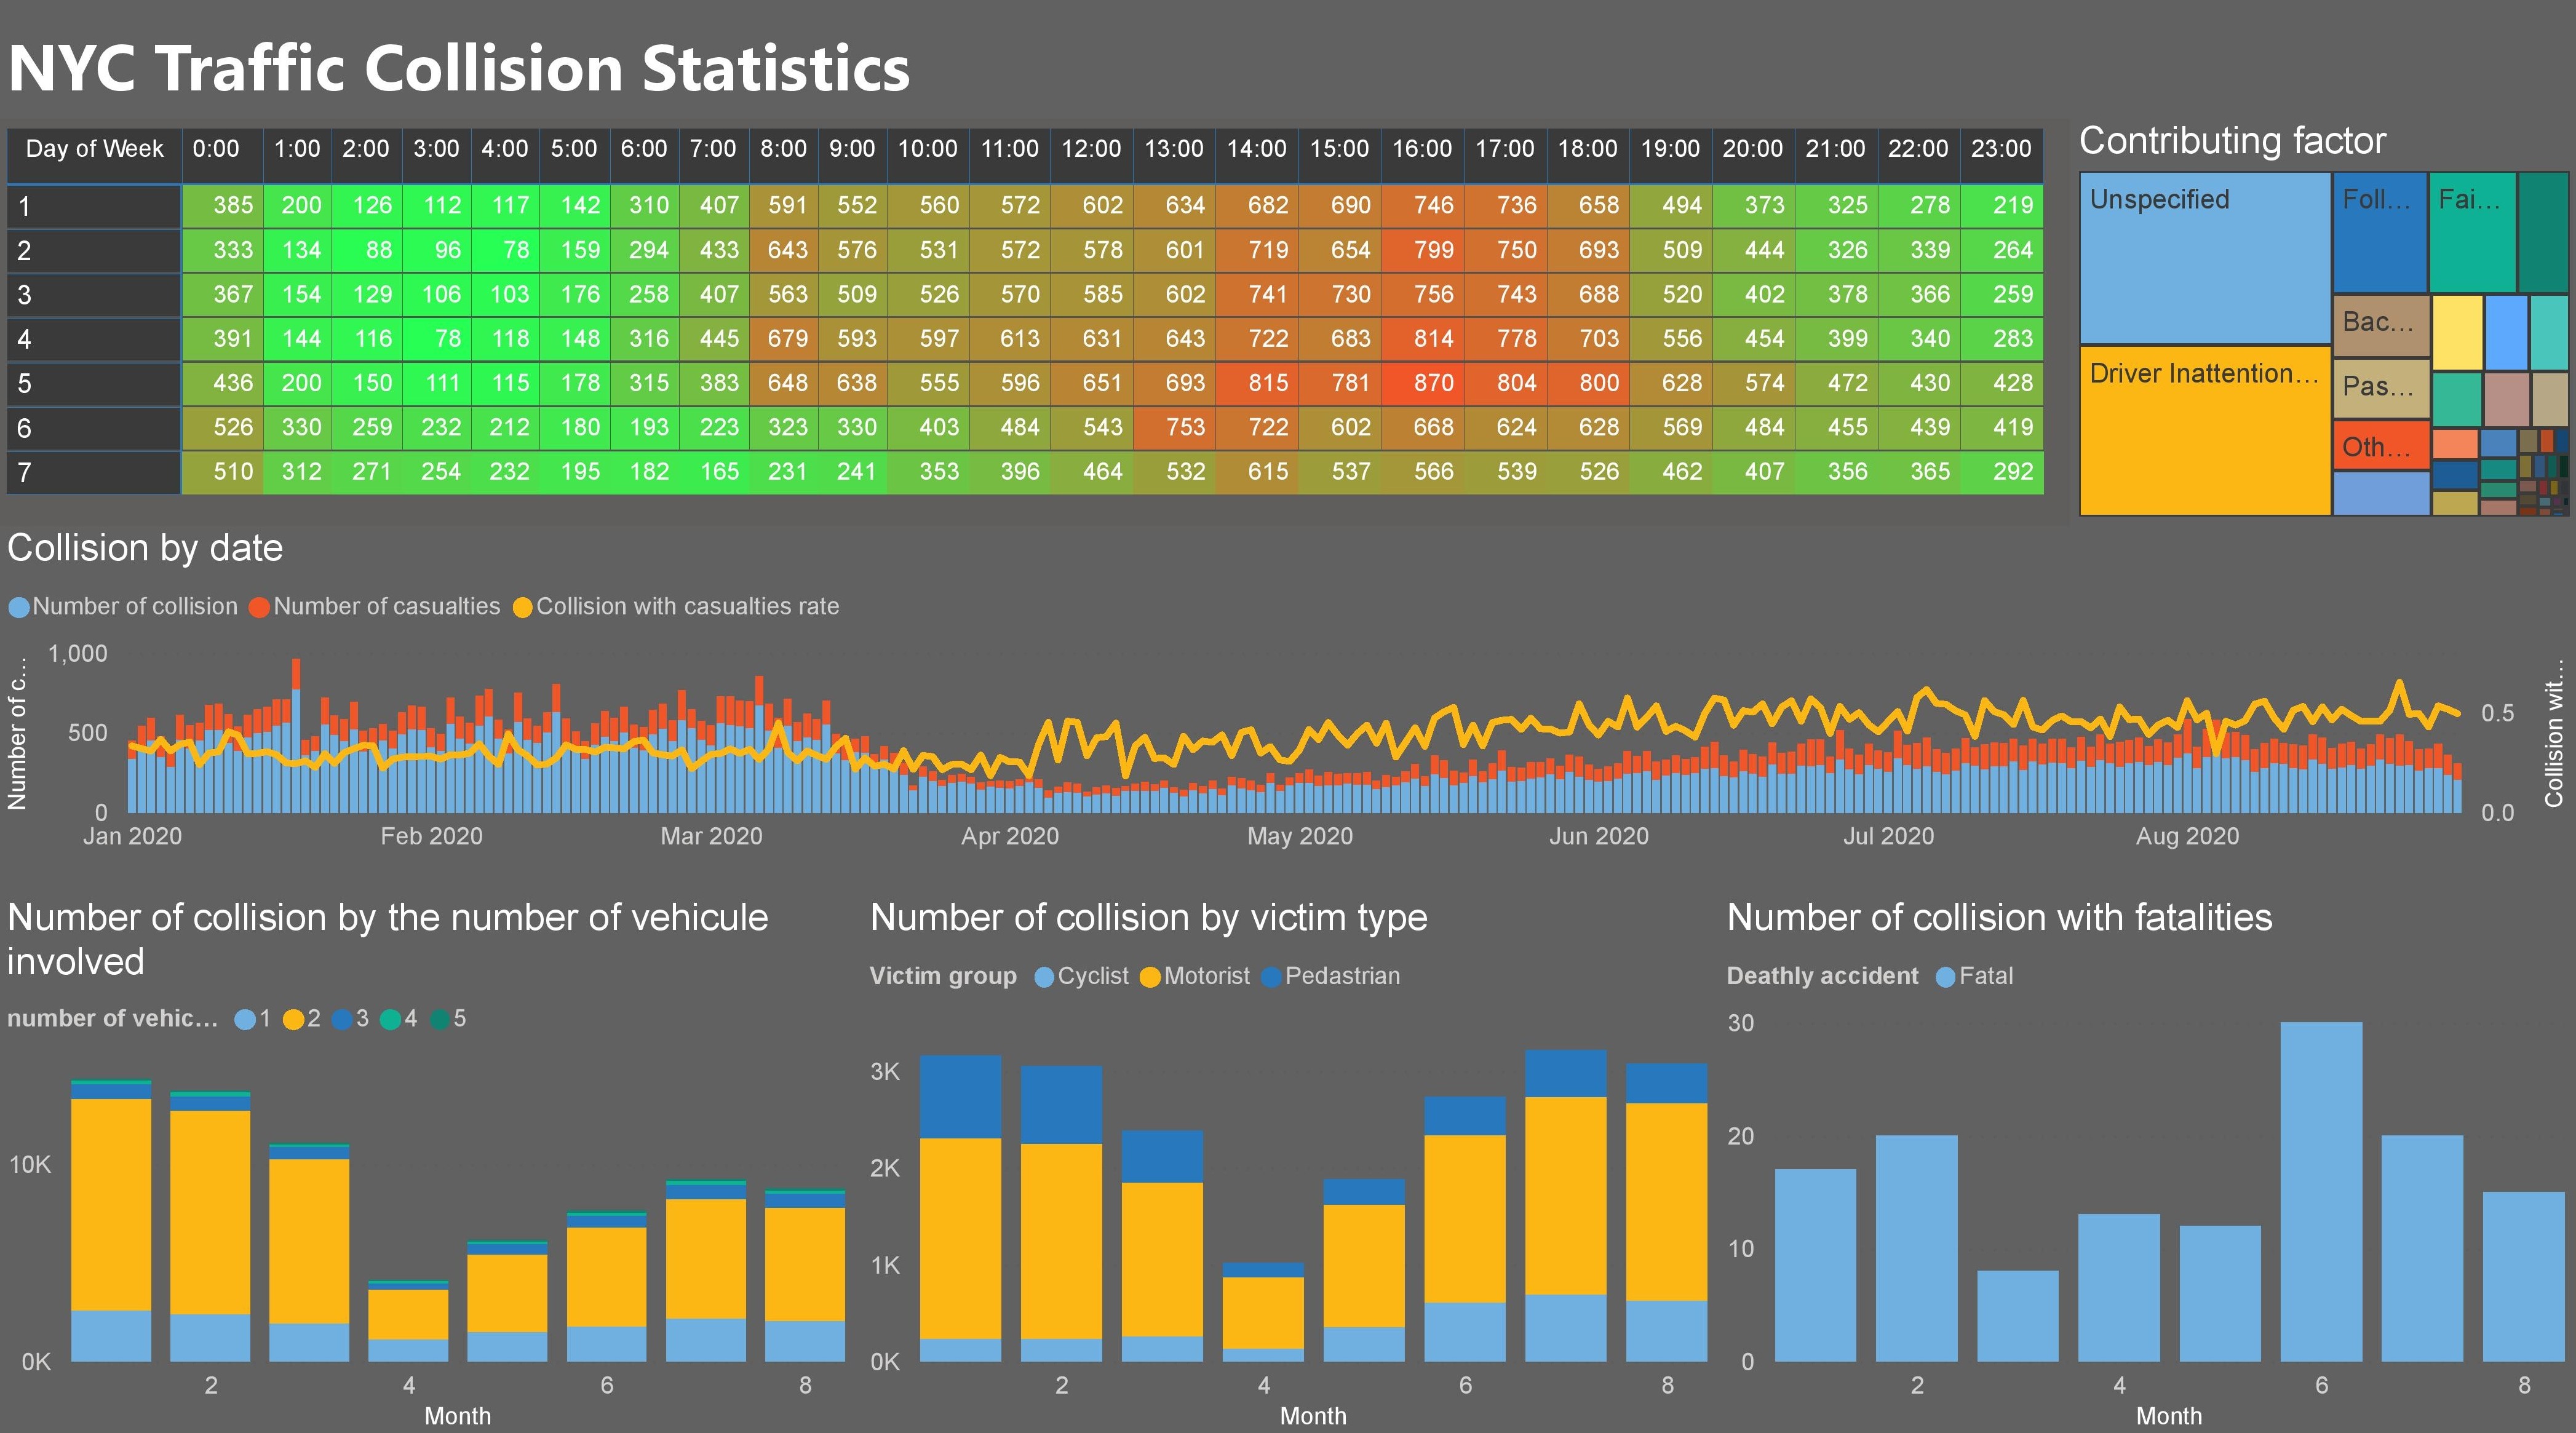The width and height of the screenshot is (2576, 1433).
Task: Click the 'Number of collision with fatalities' title
Action: pos(1999,918)
